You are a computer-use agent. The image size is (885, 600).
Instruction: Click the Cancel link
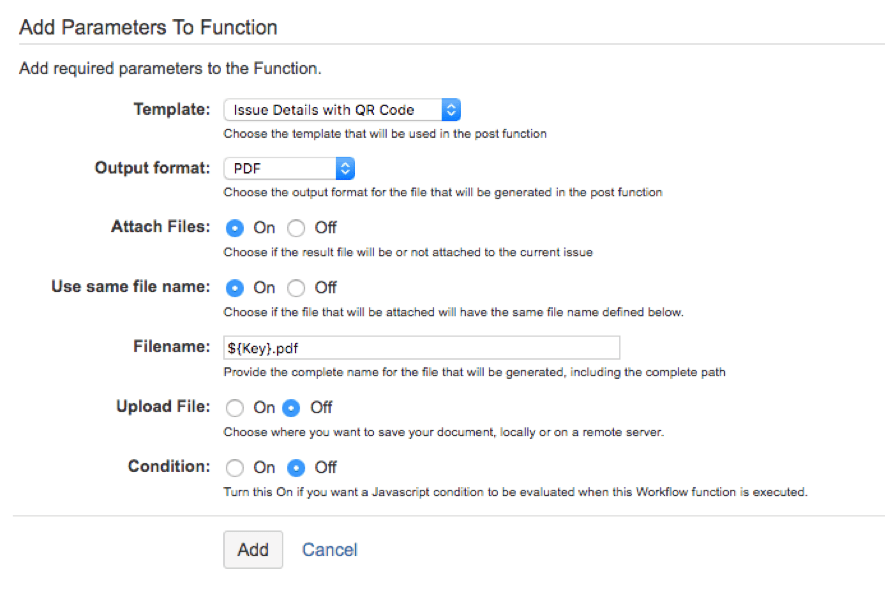[329, 549]
